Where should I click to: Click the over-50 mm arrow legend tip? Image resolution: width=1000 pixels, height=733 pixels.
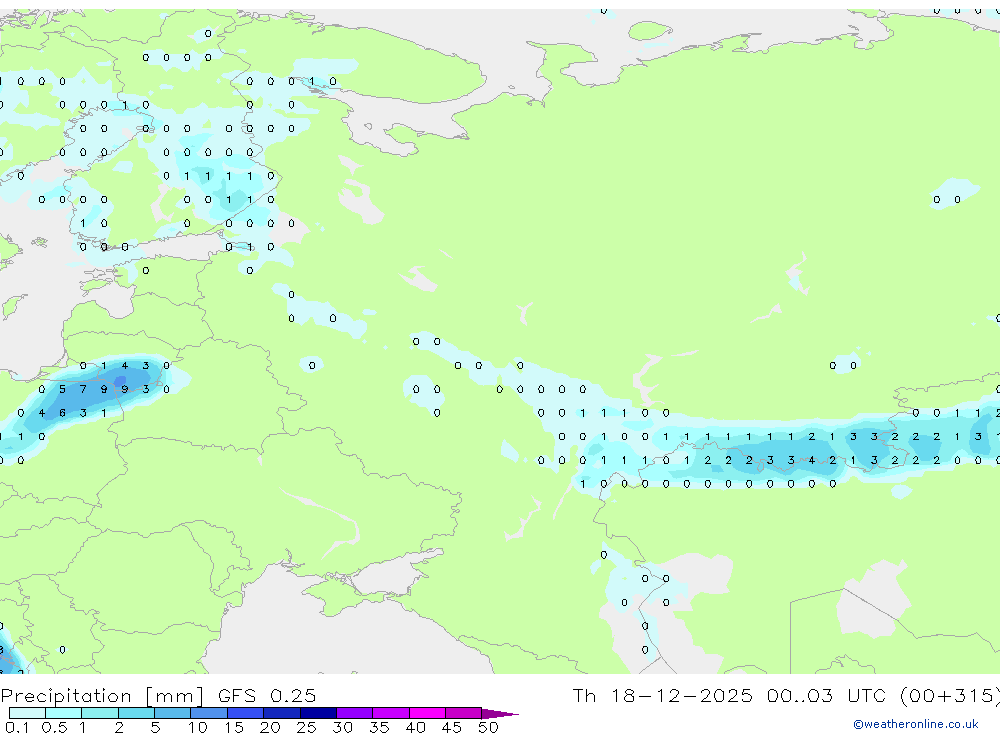coord(500,714)
